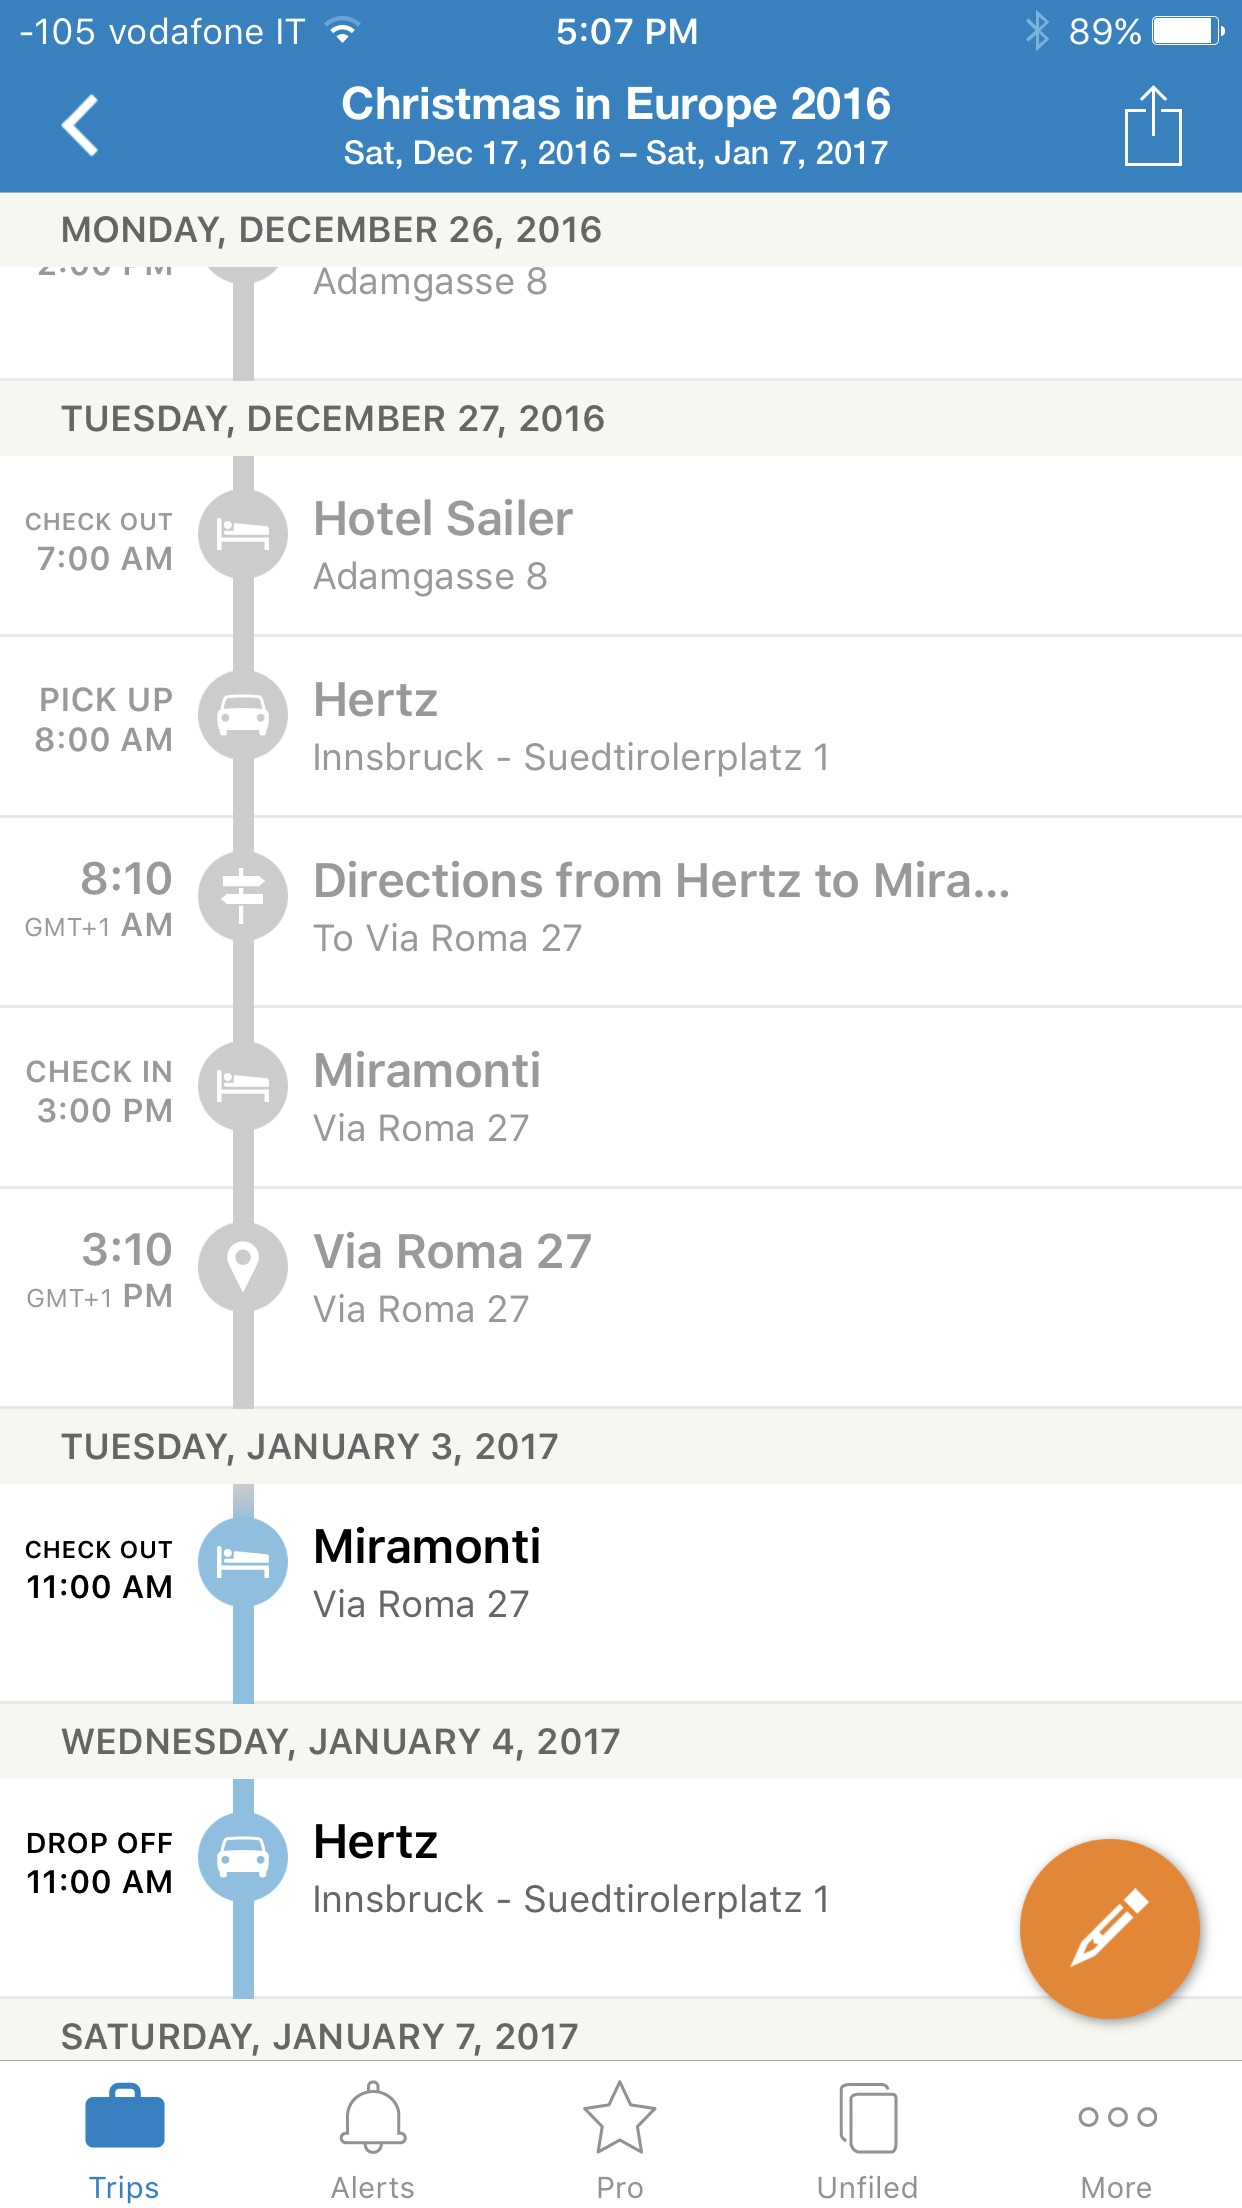Open Miramonti check in 3:00 PM entry
Image resolution: width=1242 pixels, height=2208 pixels.
621,1098
